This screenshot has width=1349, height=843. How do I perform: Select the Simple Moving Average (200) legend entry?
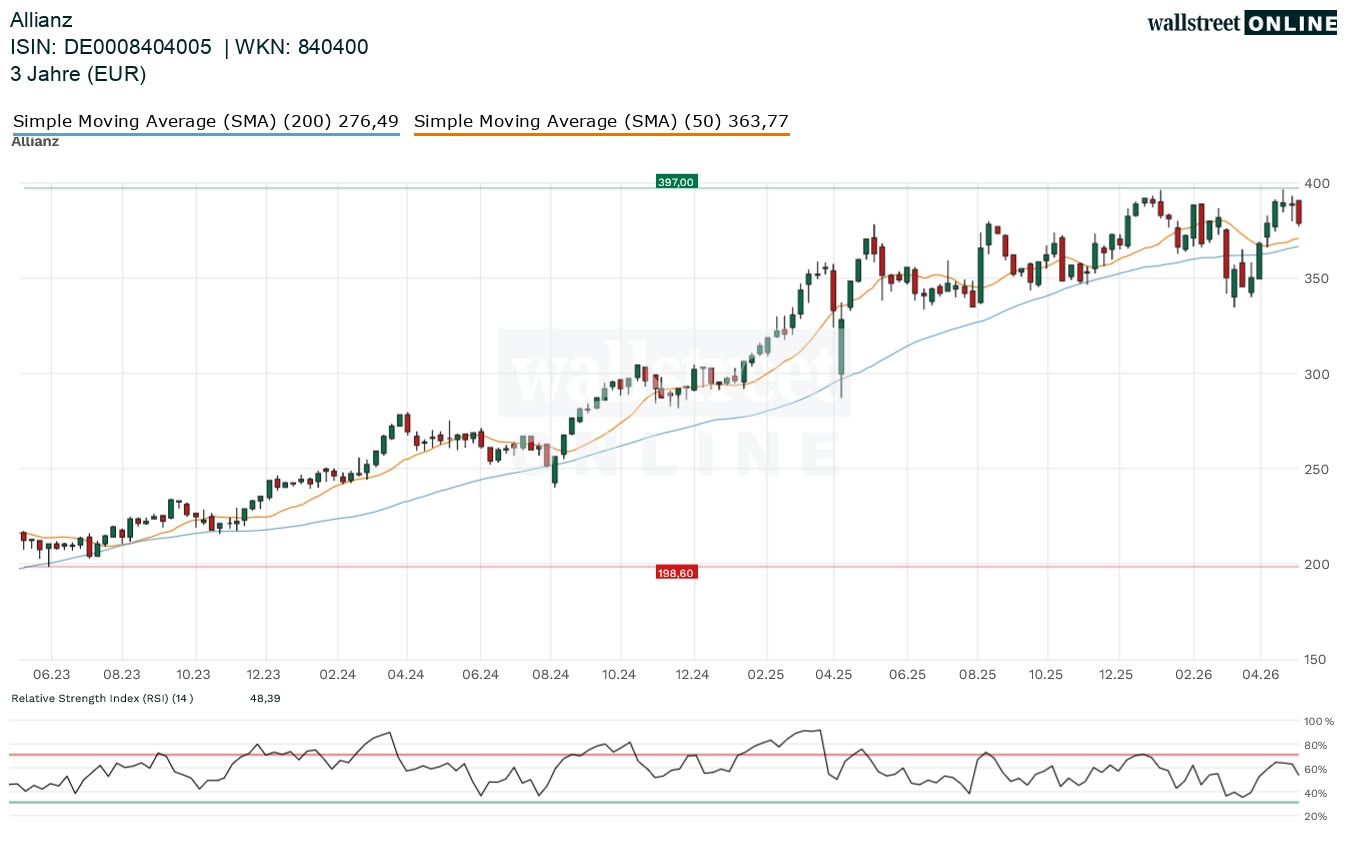coord(206,122)
